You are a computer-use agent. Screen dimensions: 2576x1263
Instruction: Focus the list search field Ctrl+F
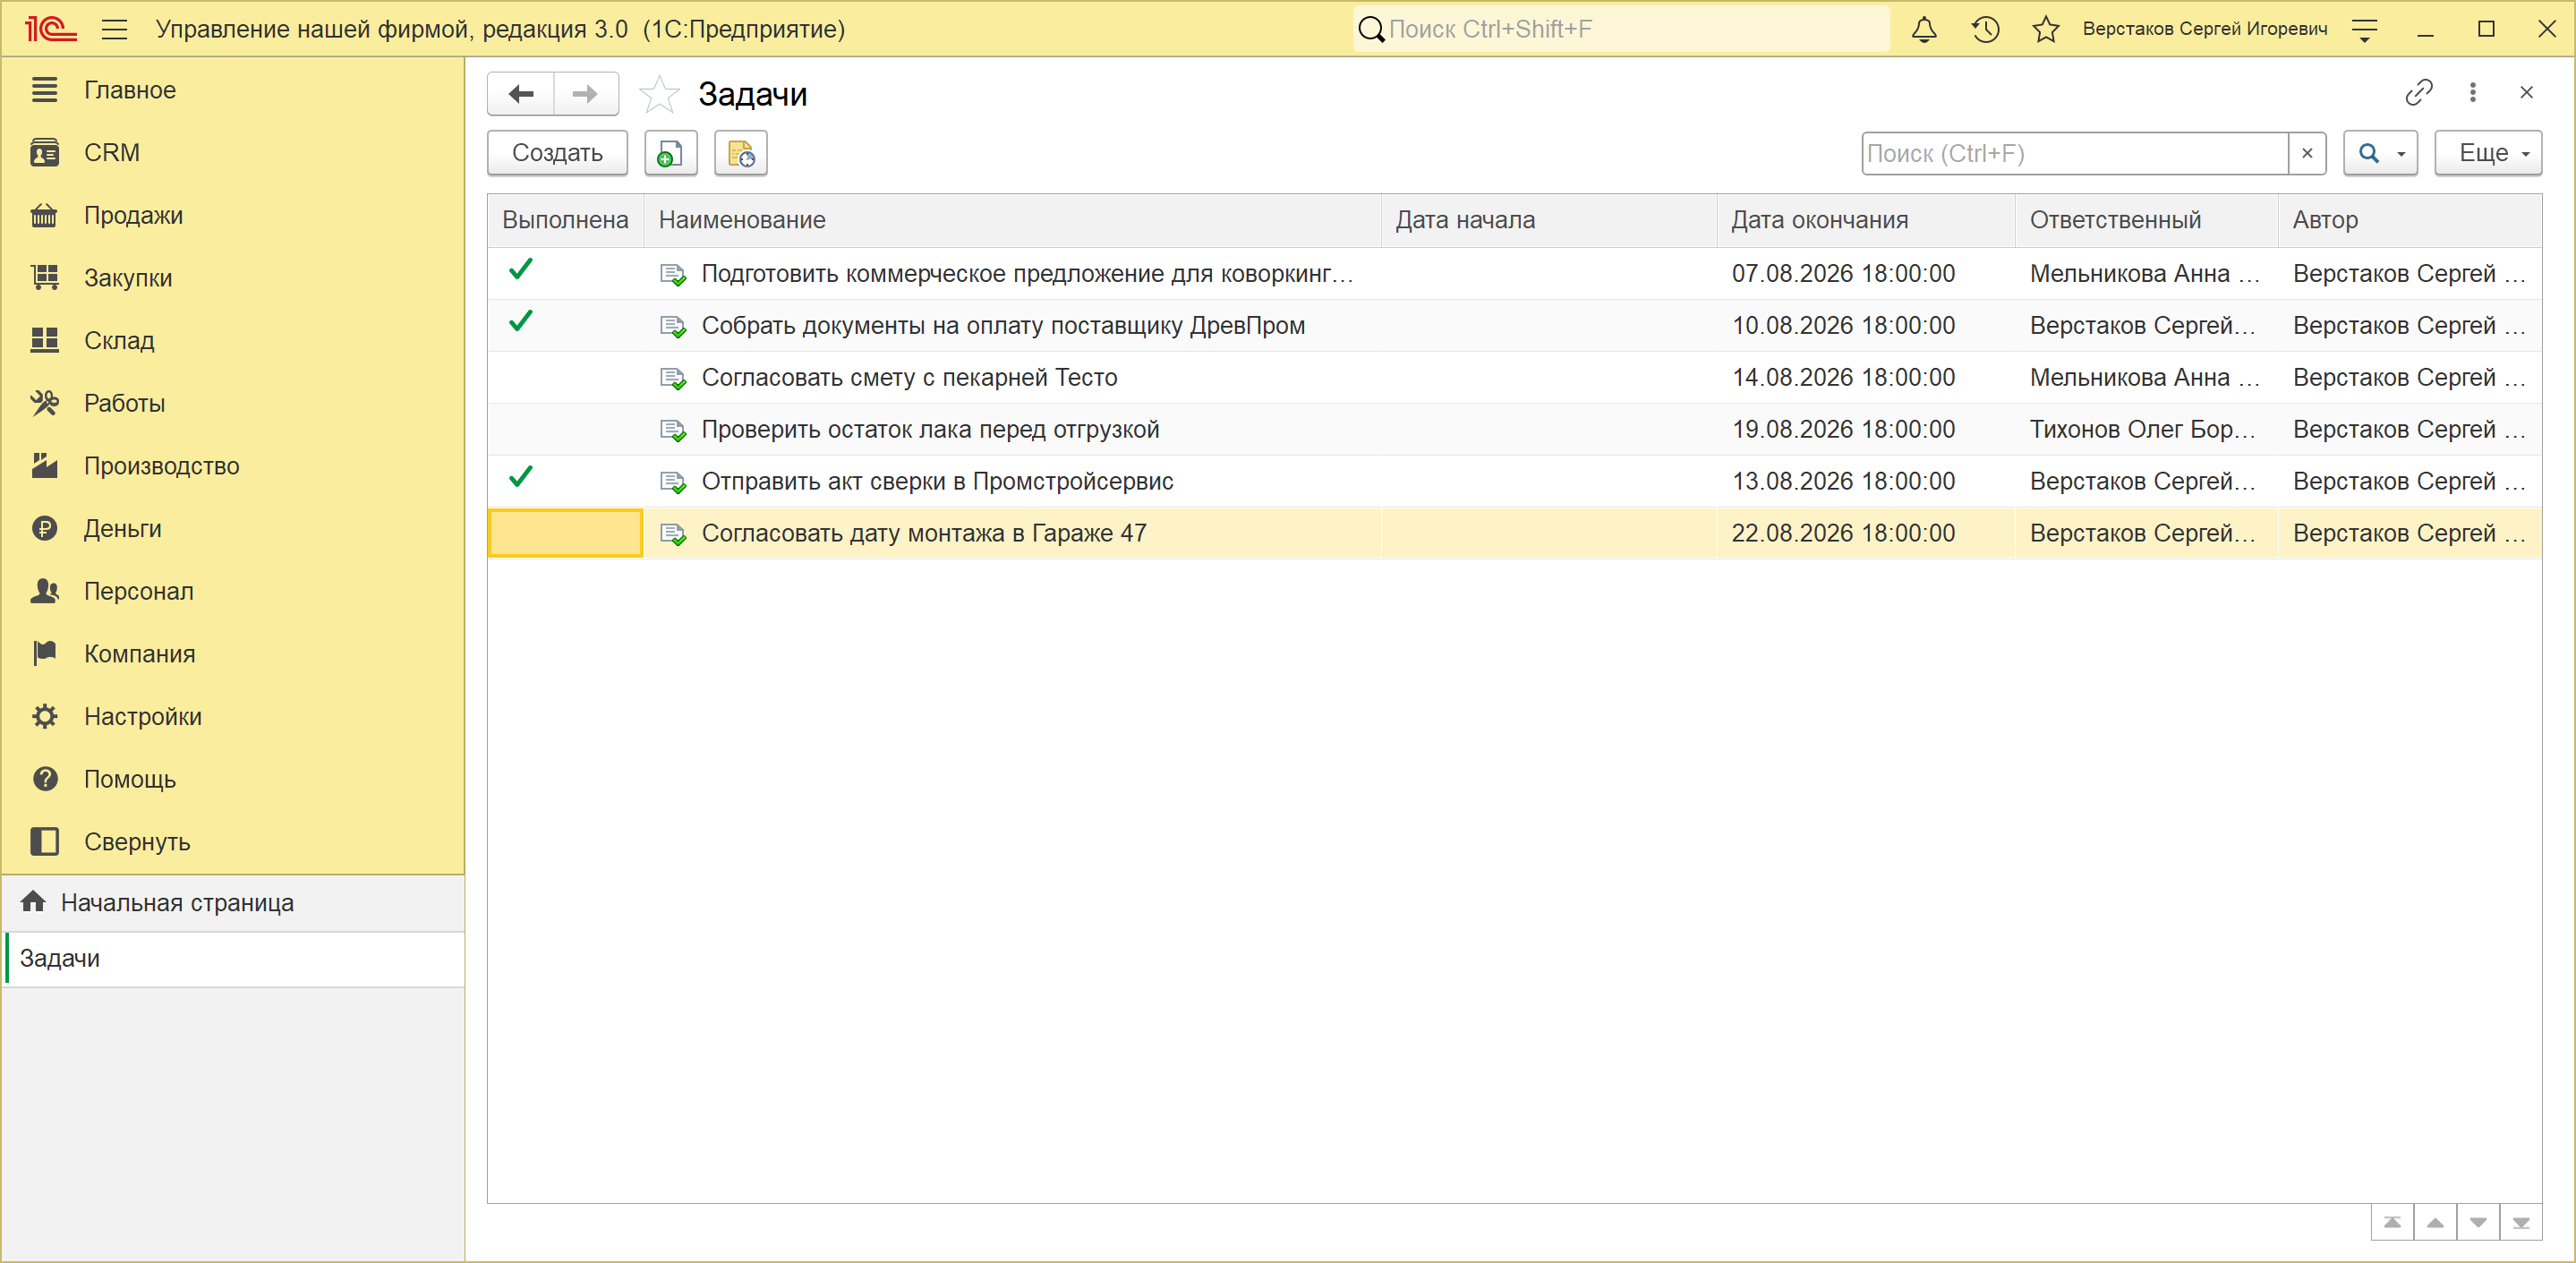[x=2075, y=153]
